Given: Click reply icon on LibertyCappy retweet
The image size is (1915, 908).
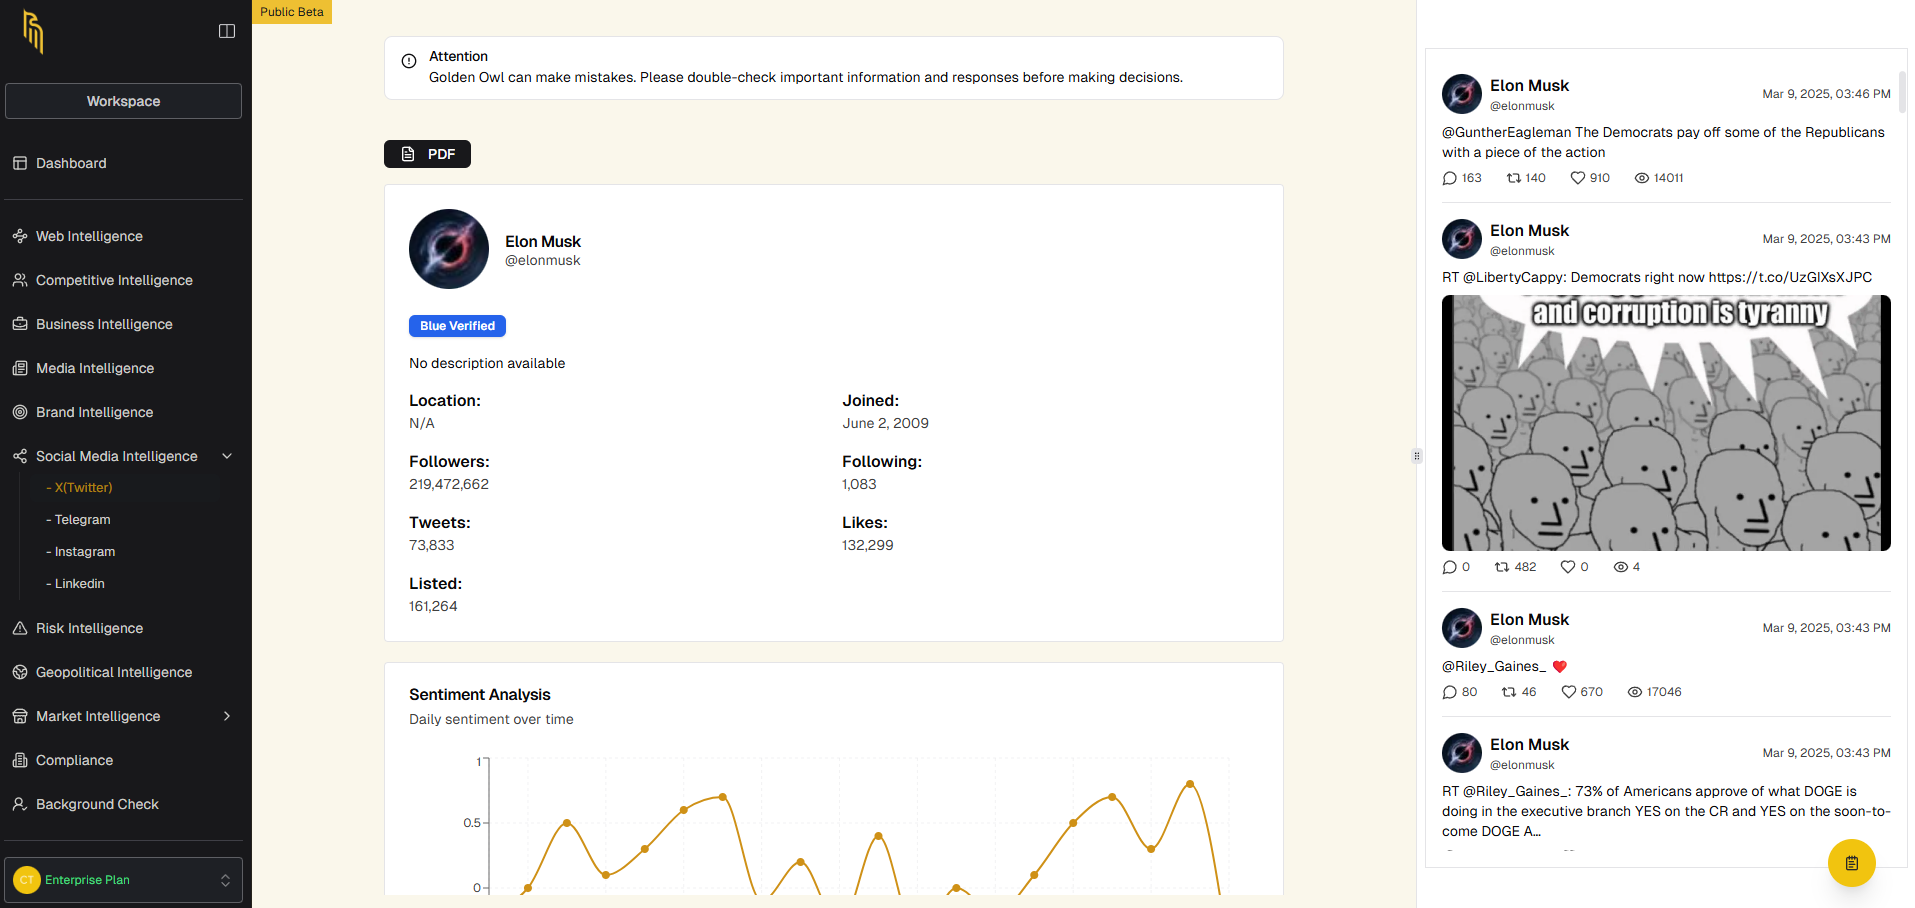Looking at the screenshot, I should [1450, 567].
